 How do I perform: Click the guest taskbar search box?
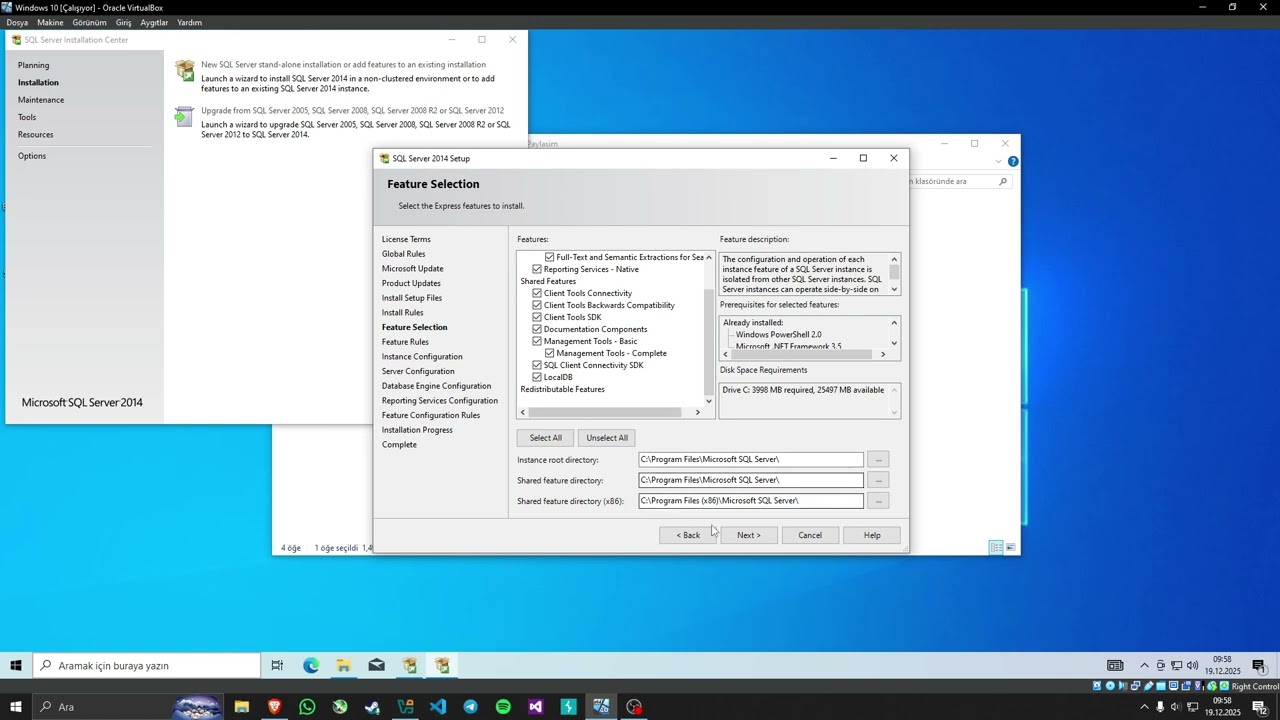pos(147,666)
